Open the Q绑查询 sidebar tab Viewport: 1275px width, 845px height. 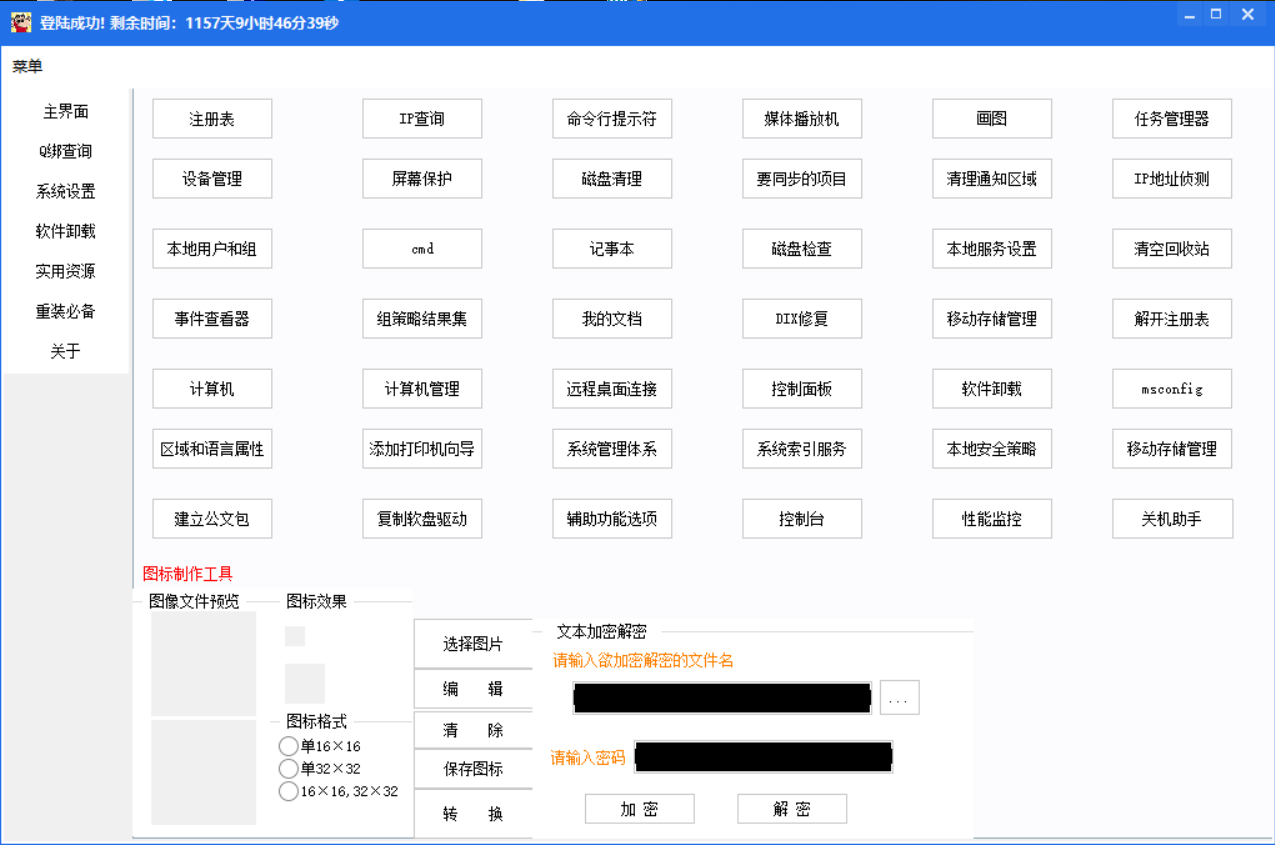tap(66, 151)
